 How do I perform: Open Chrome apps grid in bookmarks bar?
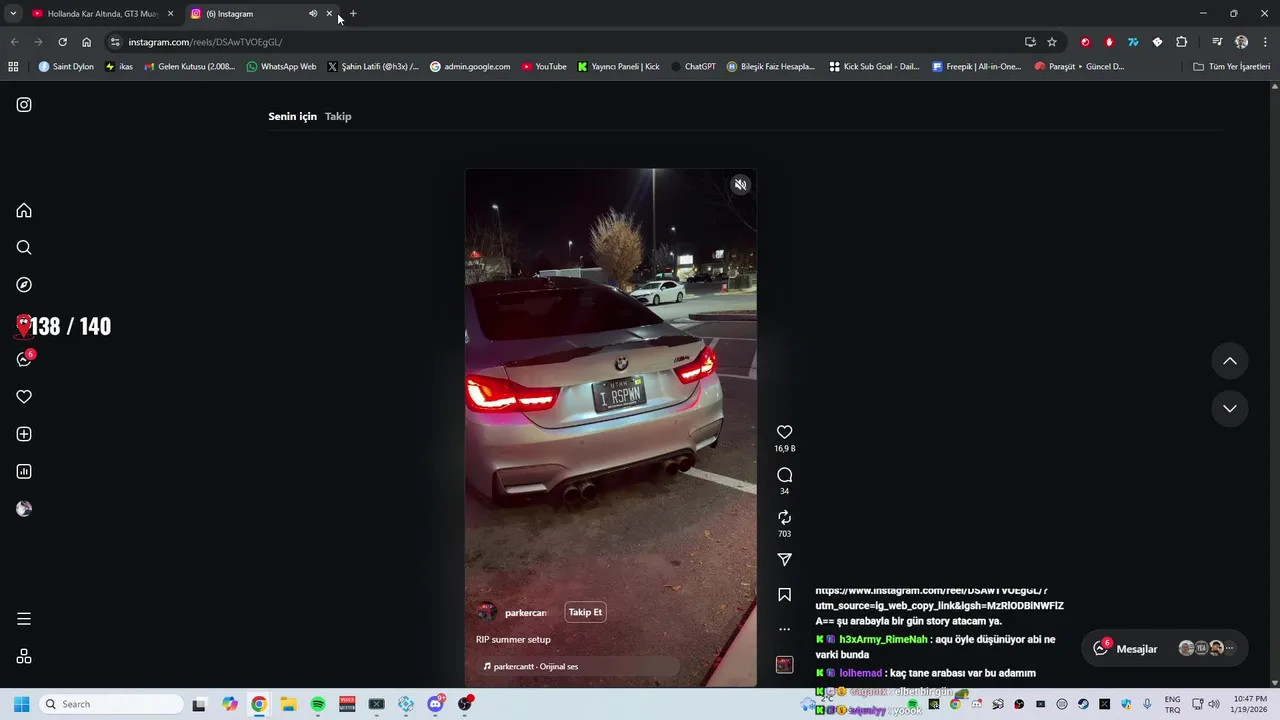(13, 67)
